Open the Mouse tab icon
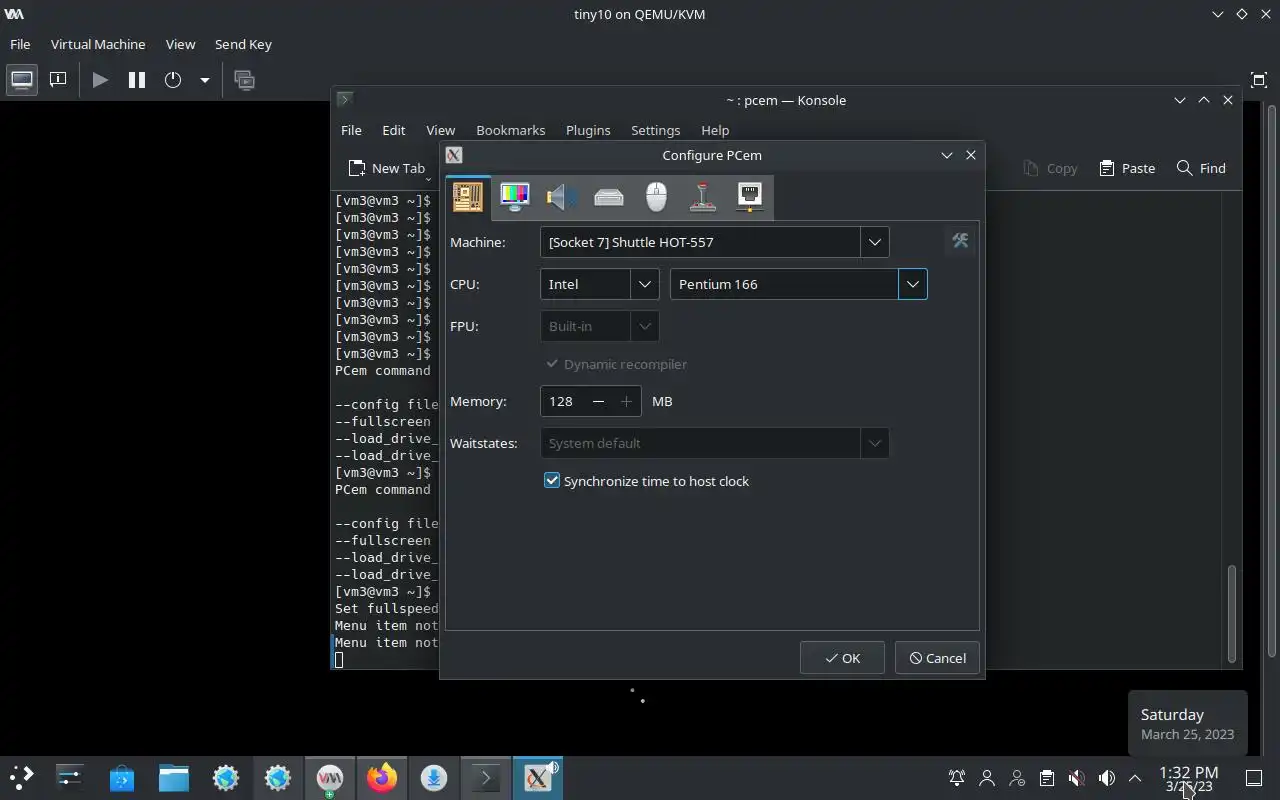The image size is (1280, 800). pos(656,196)
